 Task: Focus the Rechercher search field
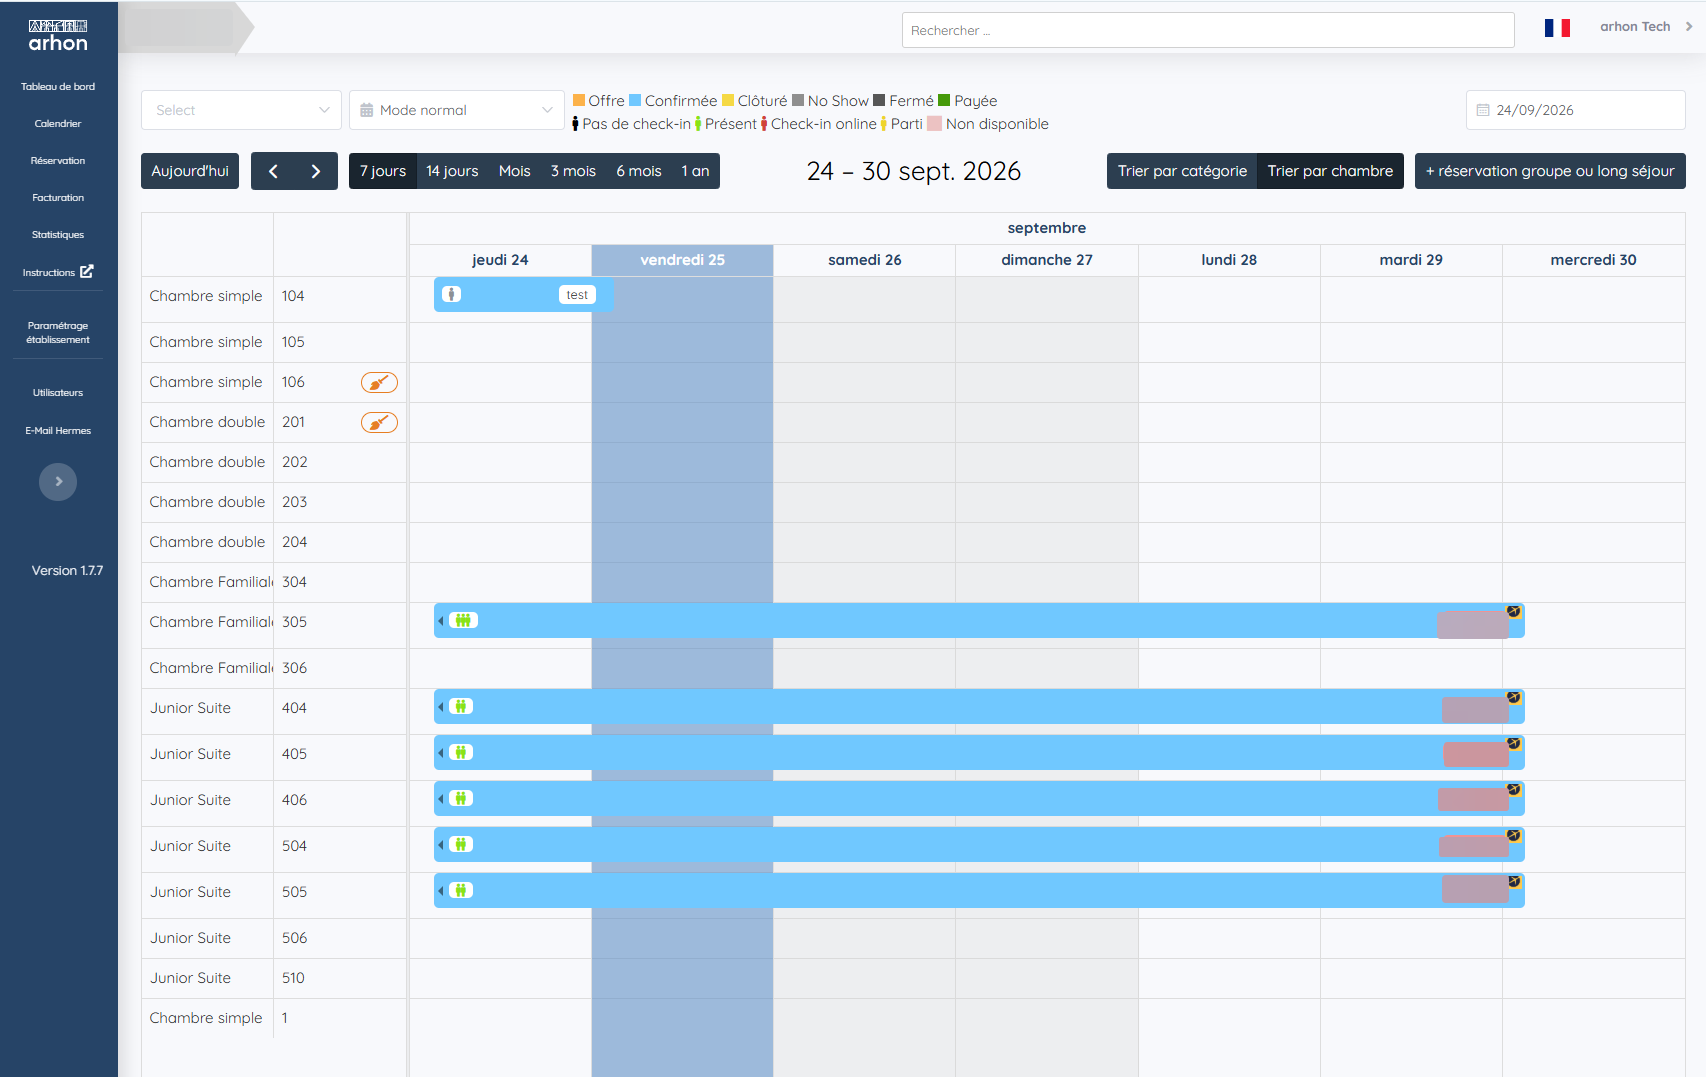(x=1208, y=30)
